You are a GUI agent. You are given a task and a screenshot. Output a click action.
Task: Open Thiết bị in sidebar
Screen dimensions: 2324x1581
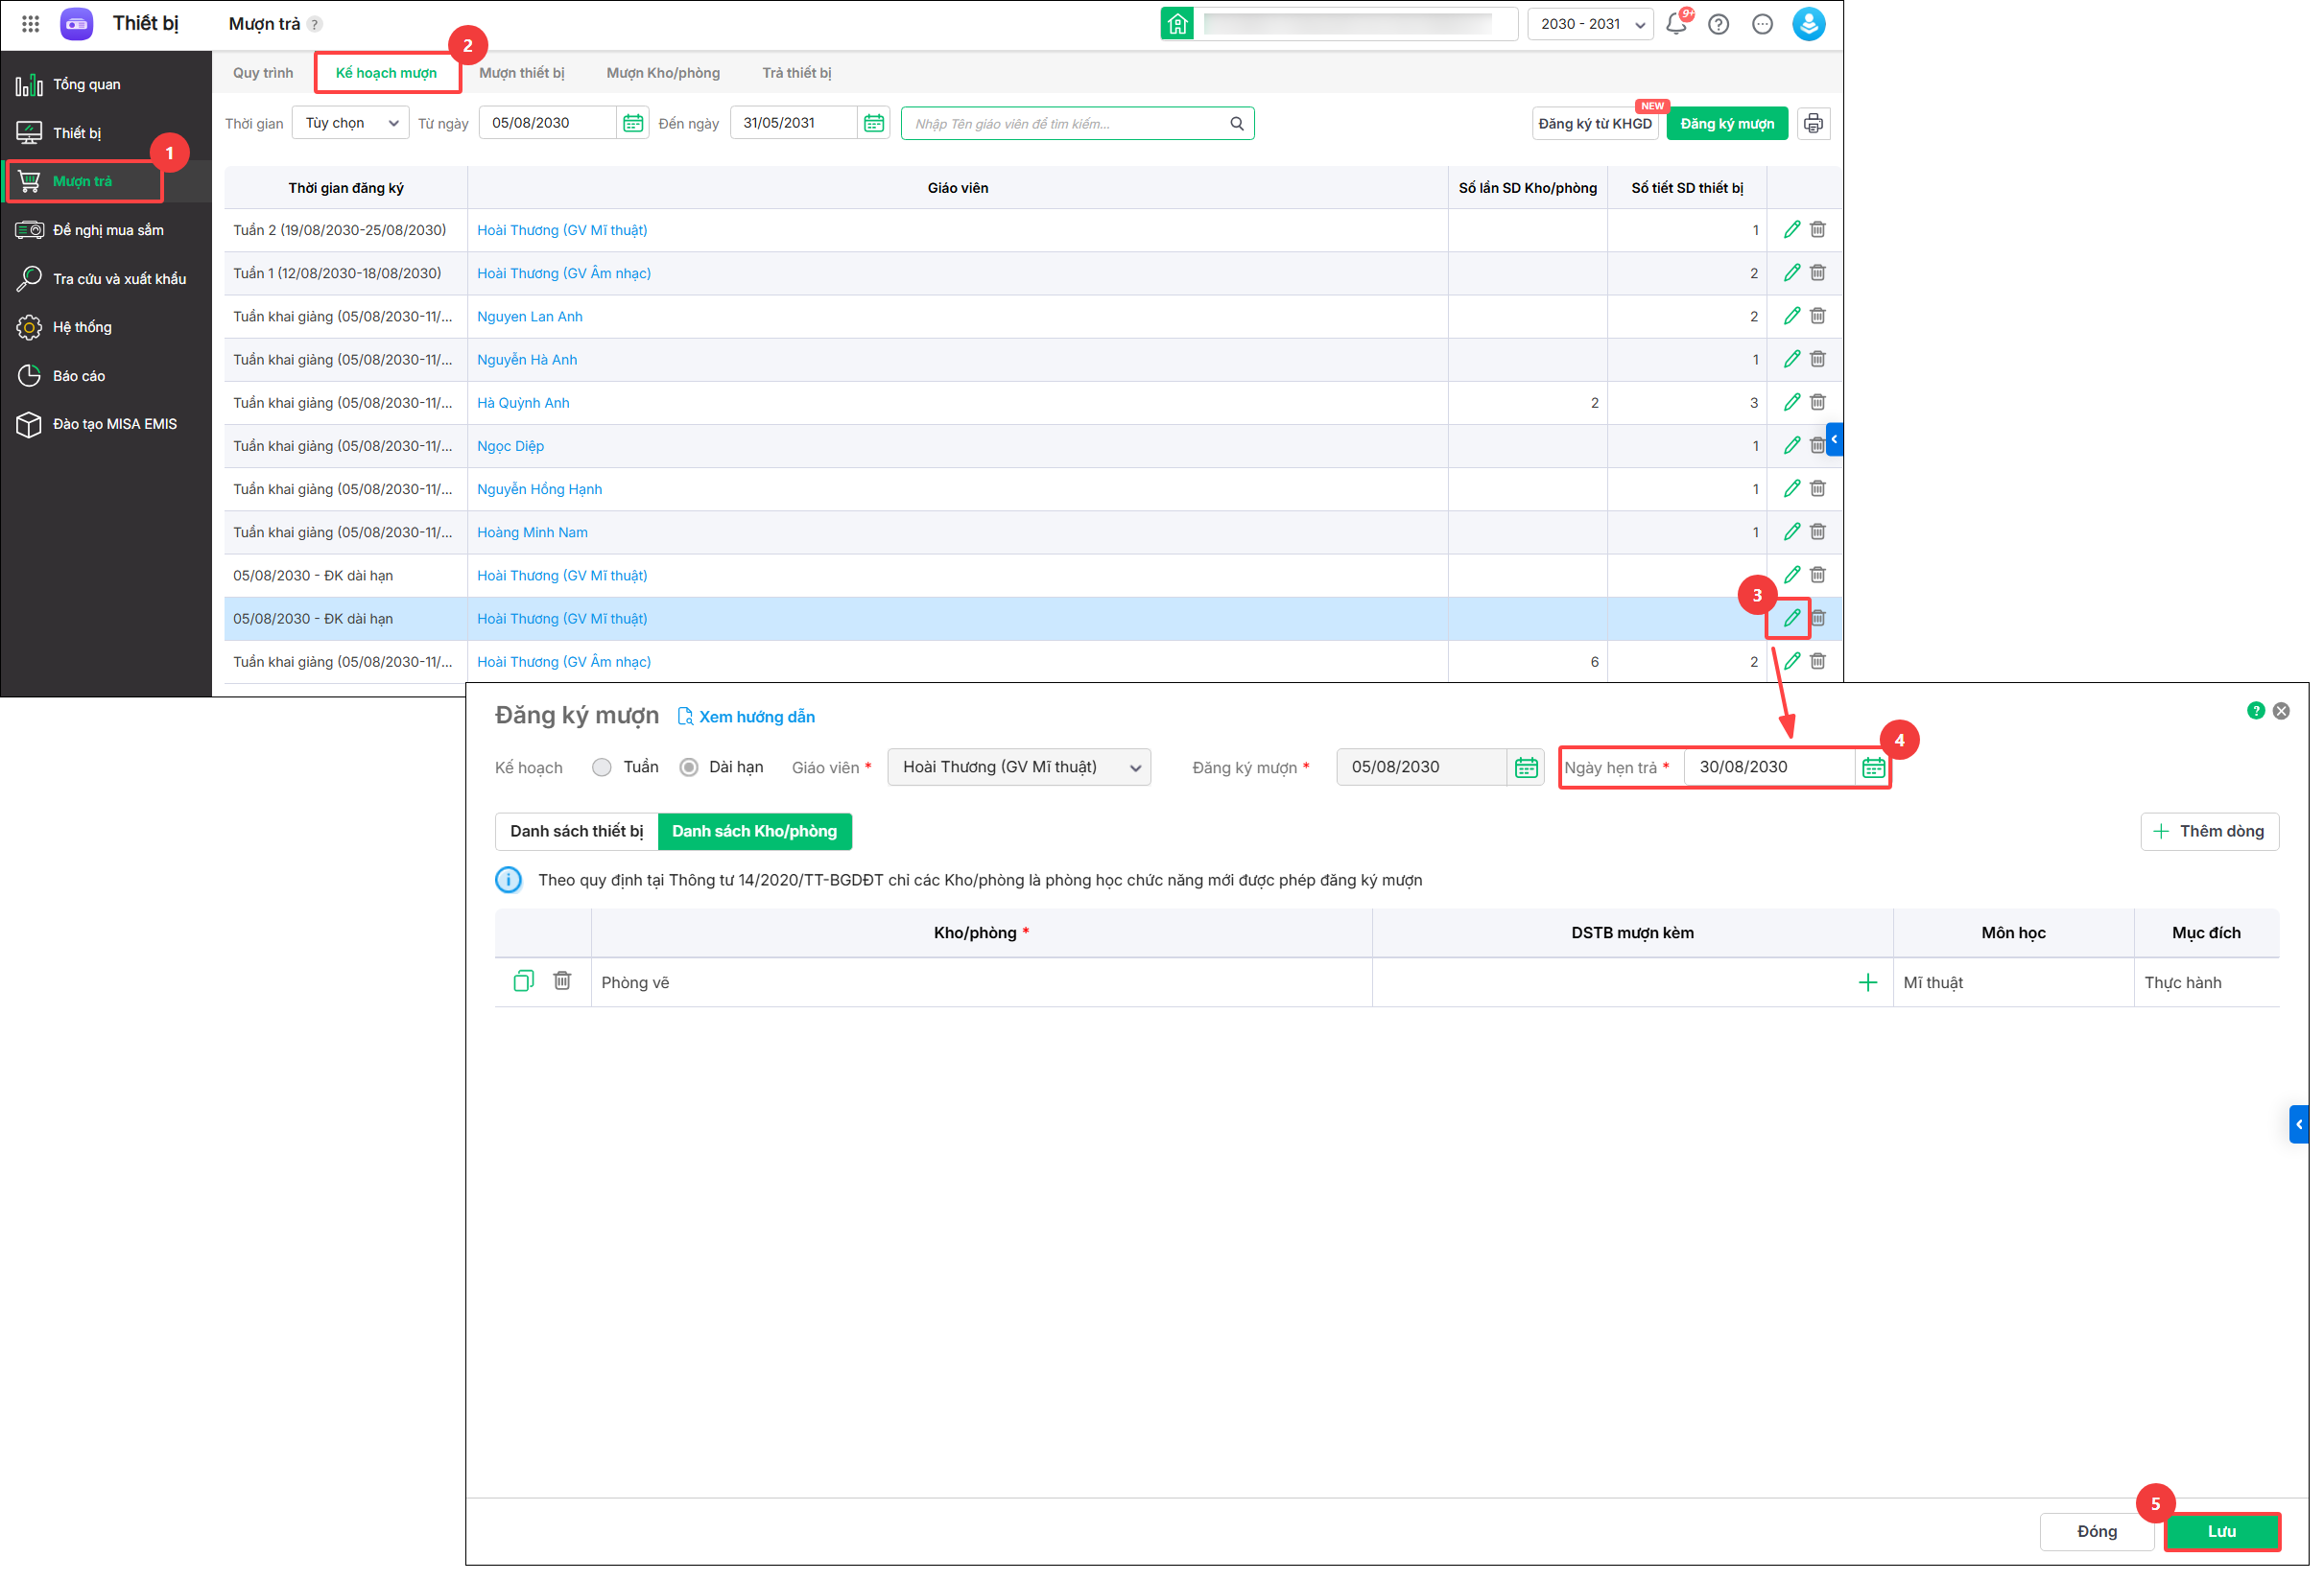pyautogui.click(x=106, y=133)
